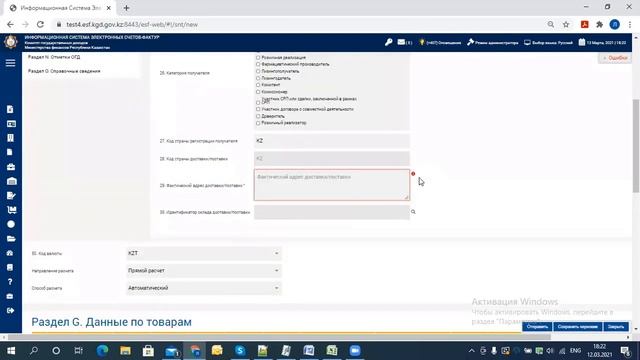Click the 'Отправить' button
This screenshot has width=640, height=360.
tap(537, 327)
